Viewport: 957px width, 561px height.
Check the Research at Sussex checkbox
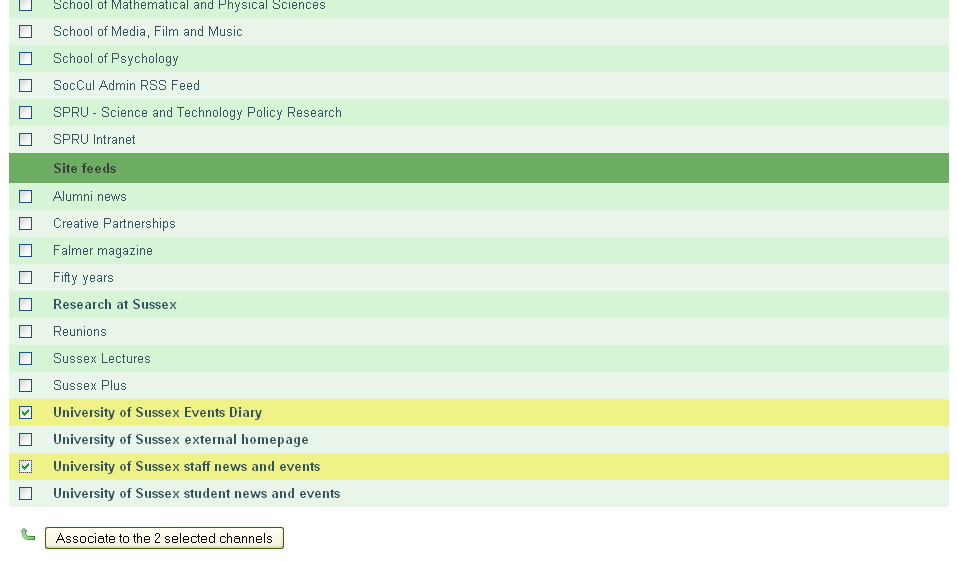[26, 305]
